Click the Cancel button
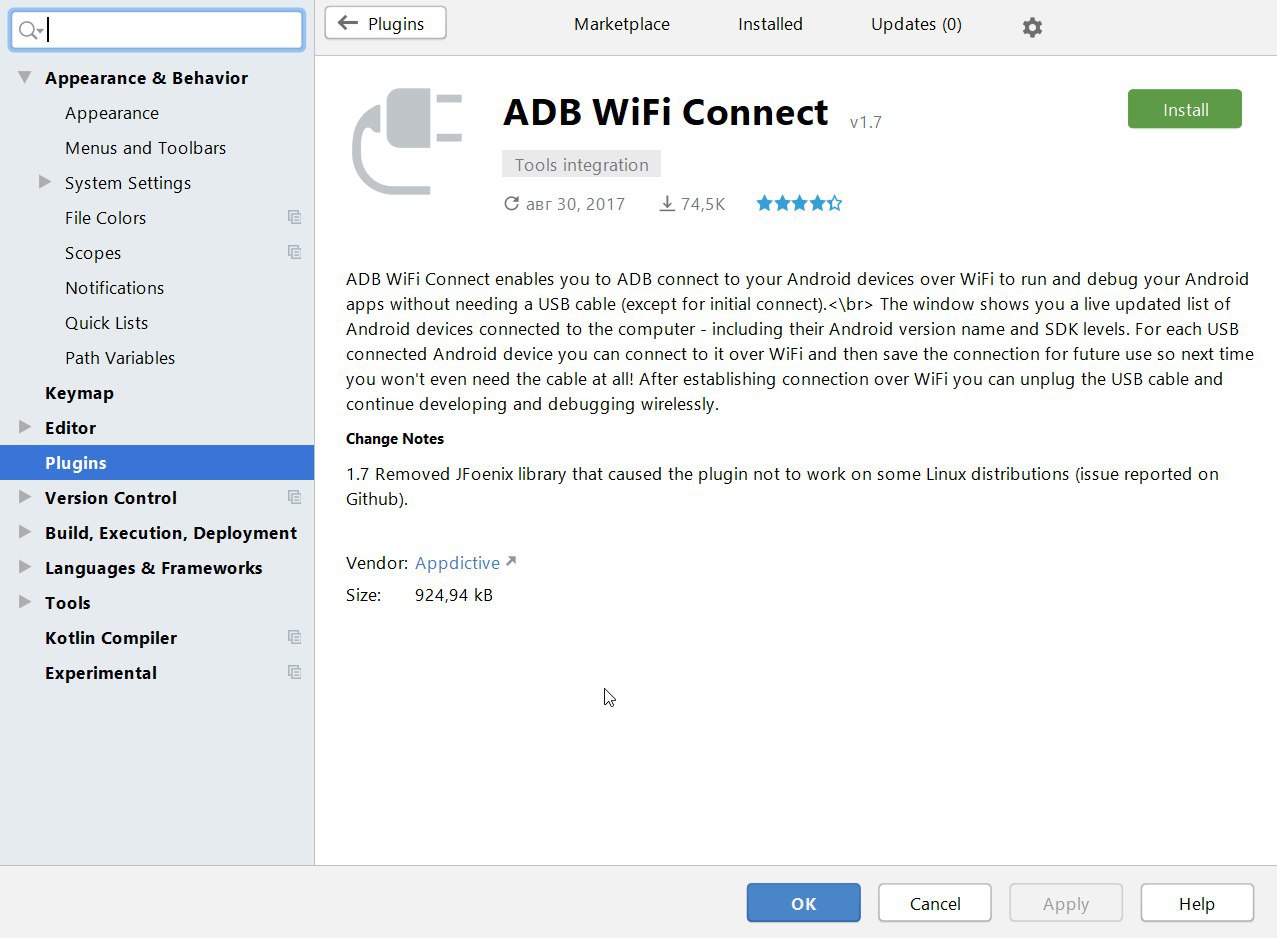Screen dimensions: 1277x938 pos(935,903)
